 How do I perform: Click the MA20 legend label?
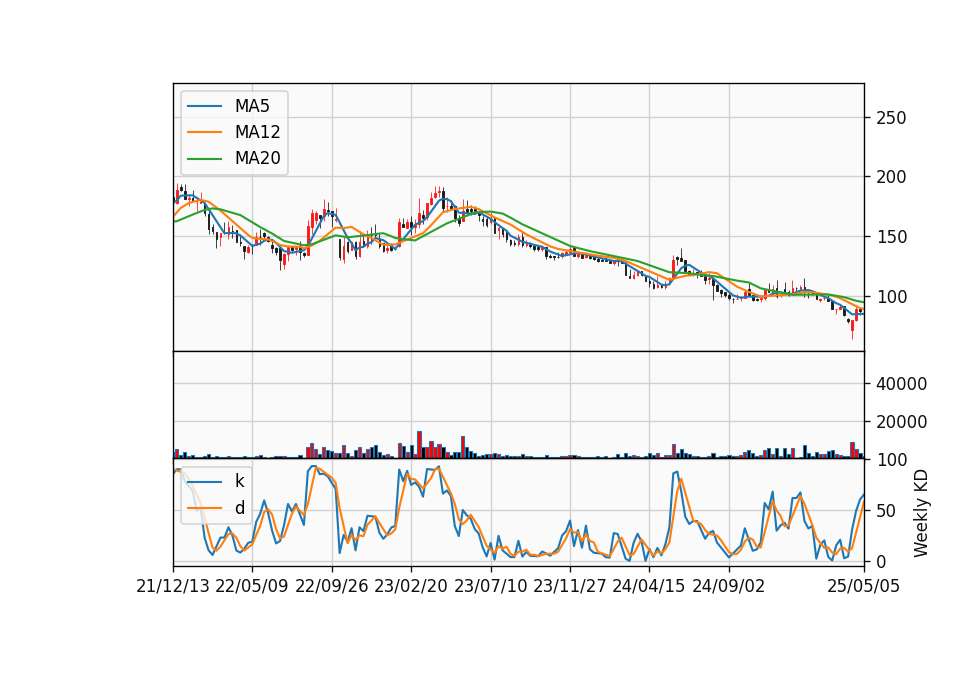258,158
